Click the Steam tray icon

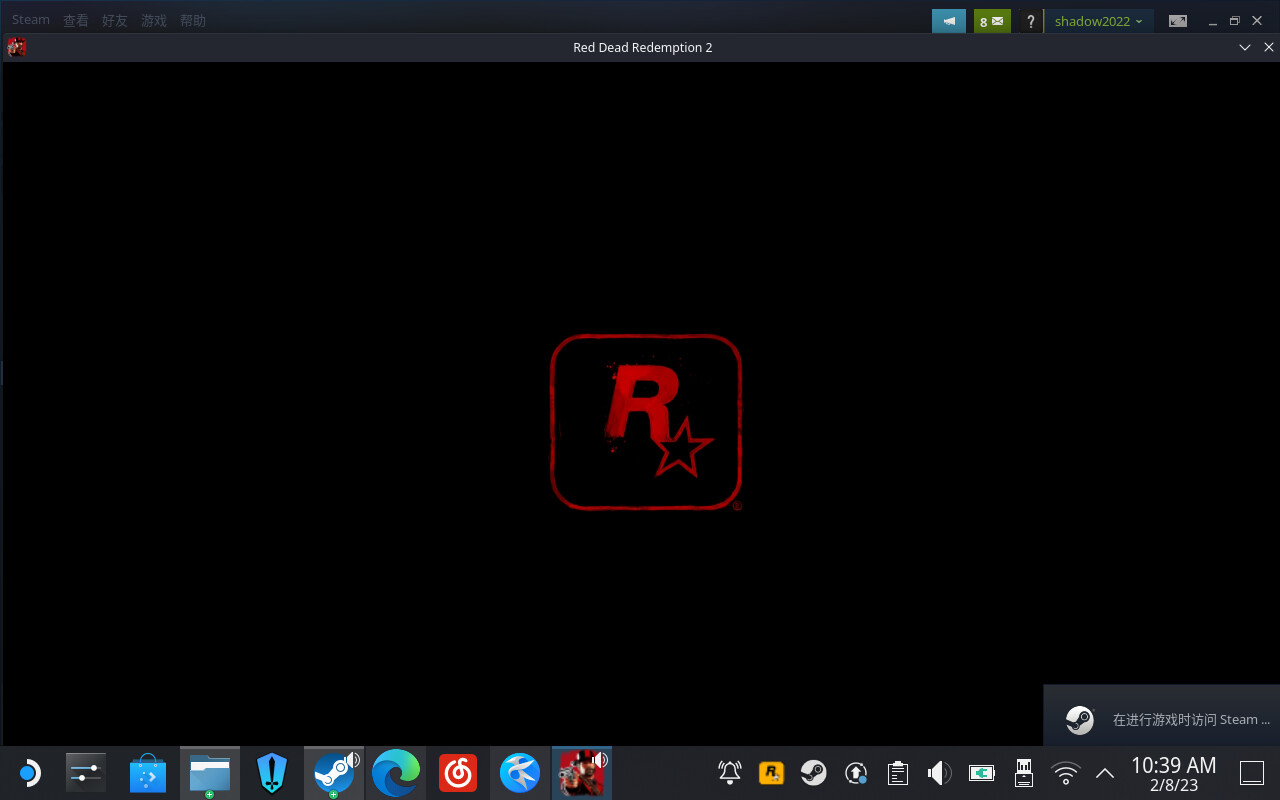click(x=813, y=773)
